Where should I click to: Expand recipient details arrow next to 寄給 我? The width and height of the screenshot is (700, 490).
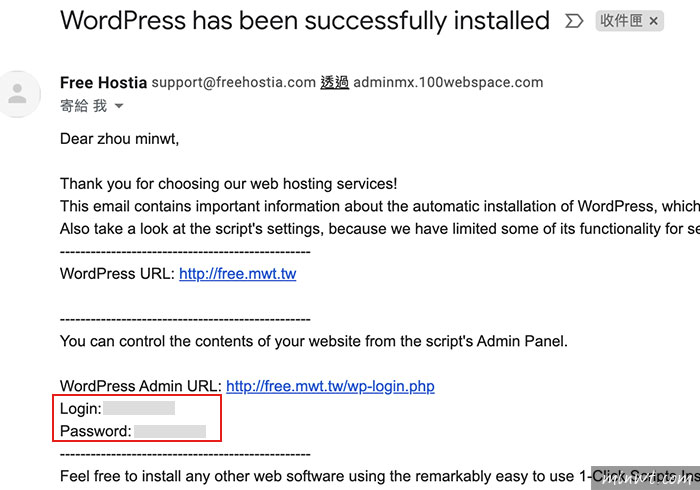point(119,106)
